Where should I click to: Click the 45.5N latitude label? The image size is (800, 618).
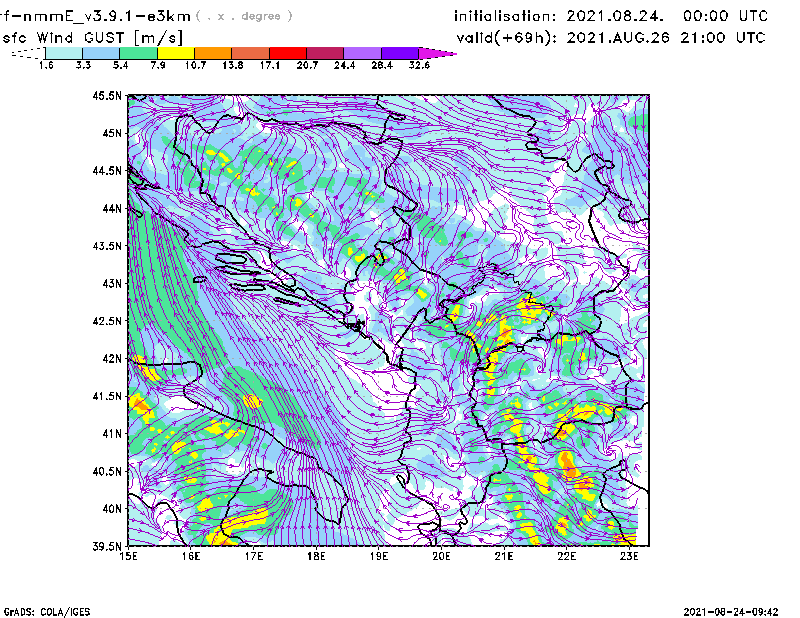[107, 95]
